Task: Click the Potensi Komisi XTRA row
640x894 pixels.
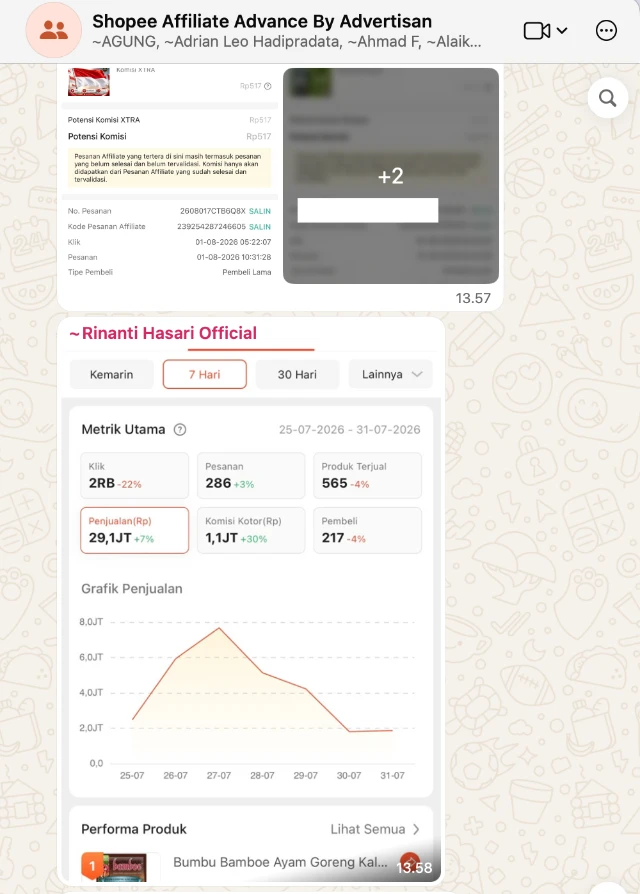Action: pos(169,120)
